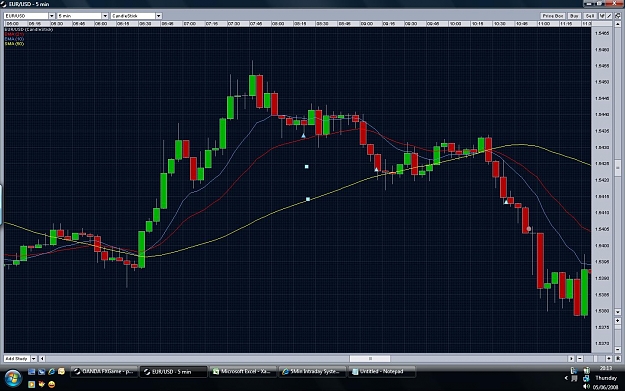The image size is (625, 391).
Task: Switch to Untitled - Notepad taskbar window
Action: click(x=382, y=371)
